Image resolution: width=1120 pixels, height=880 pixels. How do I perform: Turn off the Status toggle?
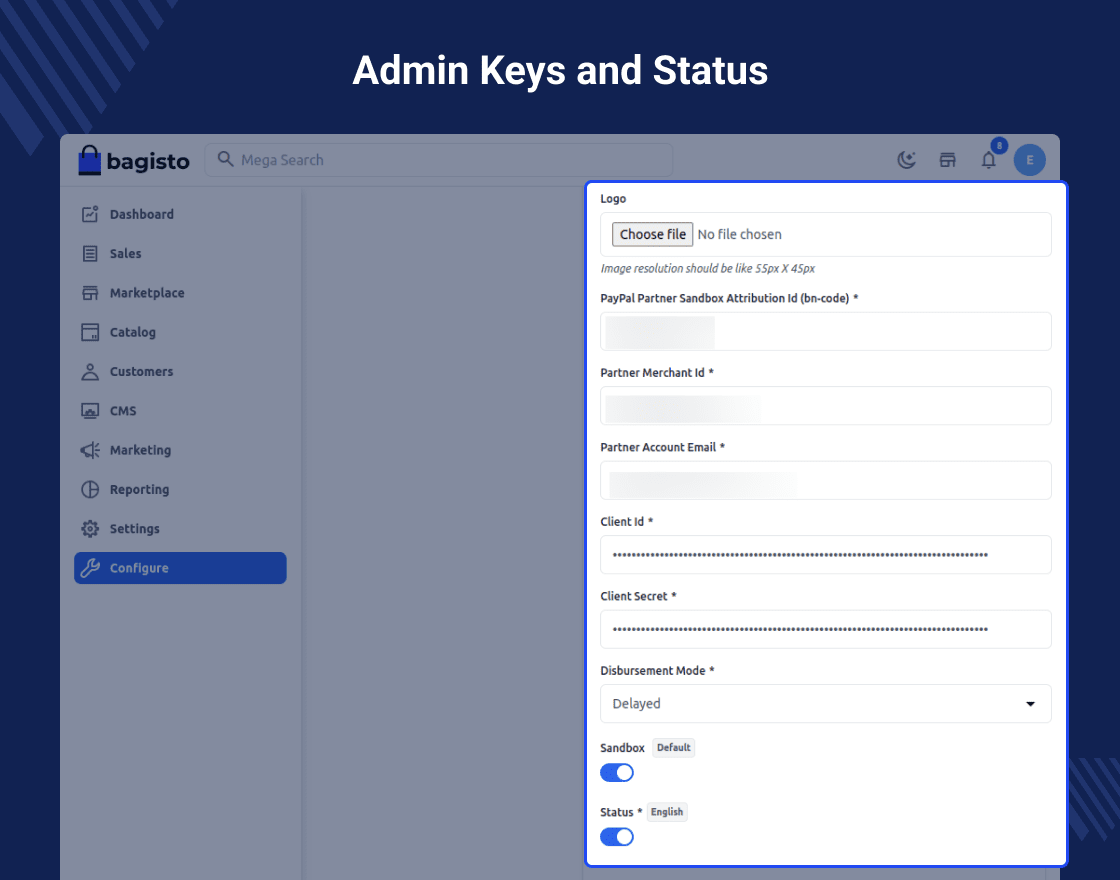[617, 837]
